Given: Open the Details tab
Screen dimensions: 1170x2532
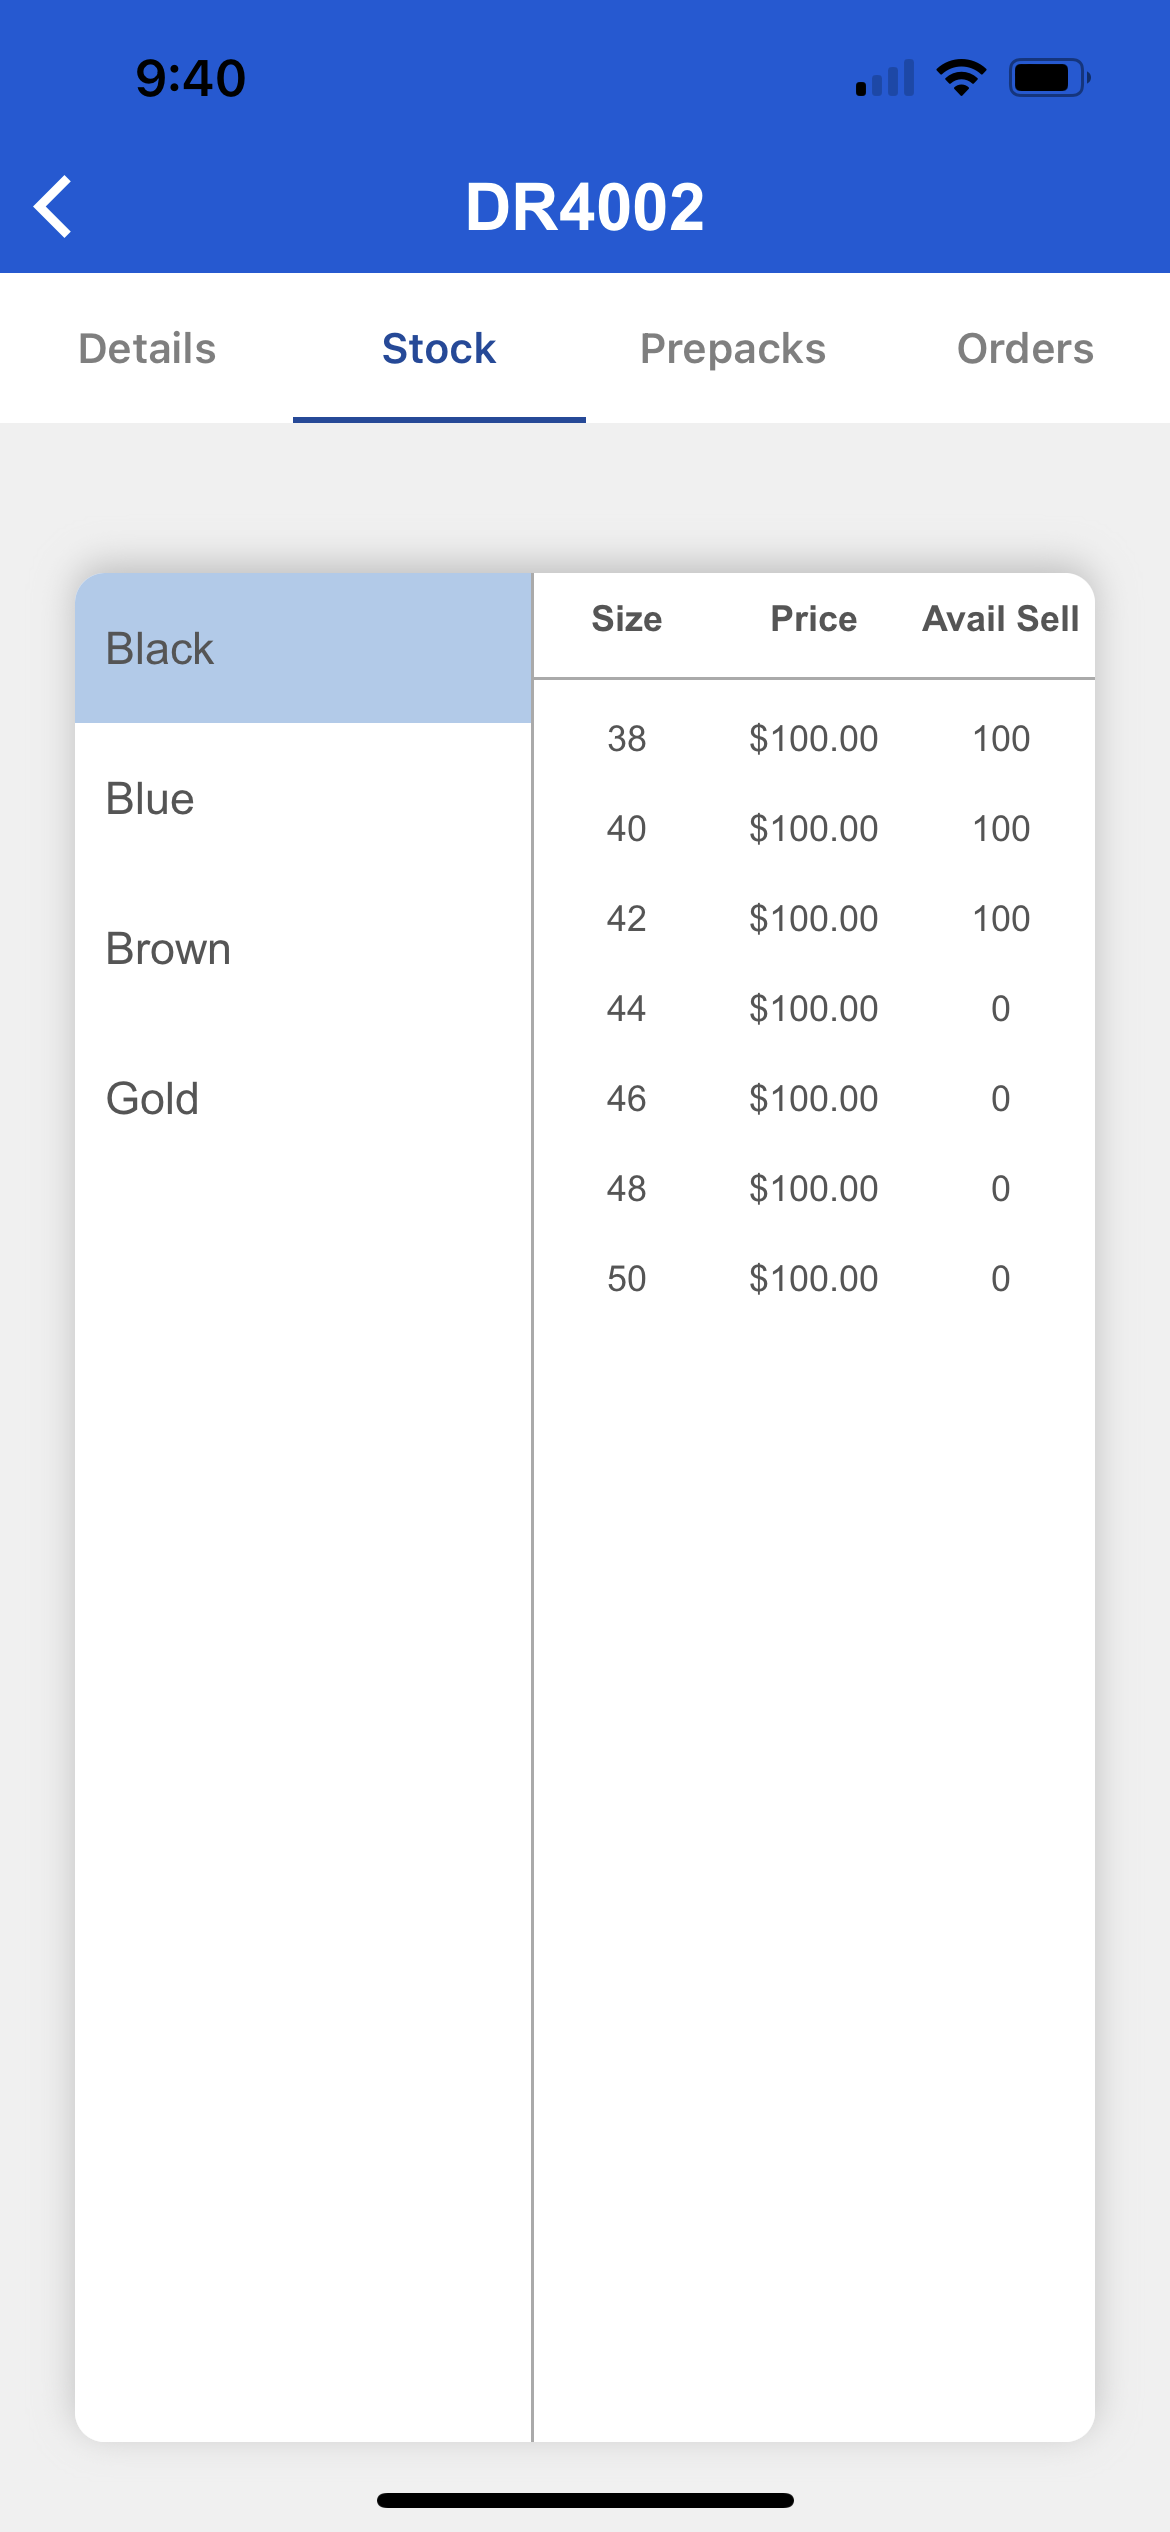Looking at the screenshot, I should 147,349.
